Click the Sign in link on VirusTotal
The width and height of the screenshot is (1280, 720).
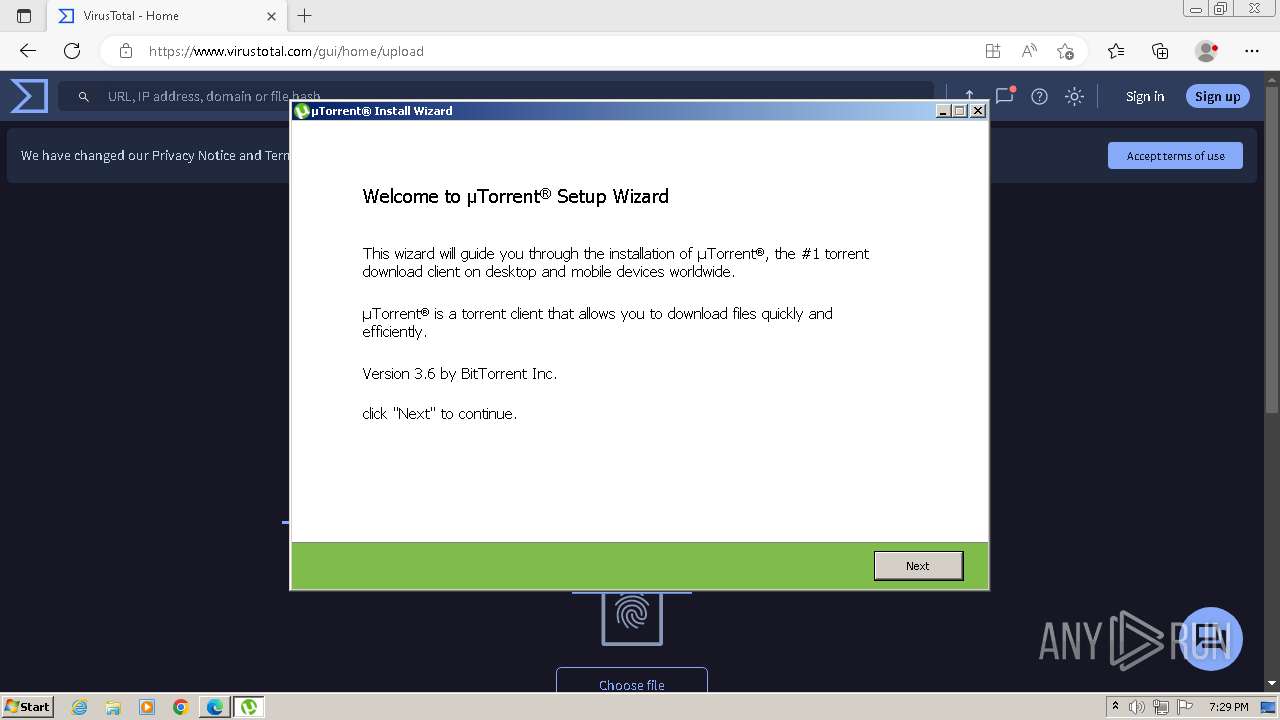tap(1145, 96)
